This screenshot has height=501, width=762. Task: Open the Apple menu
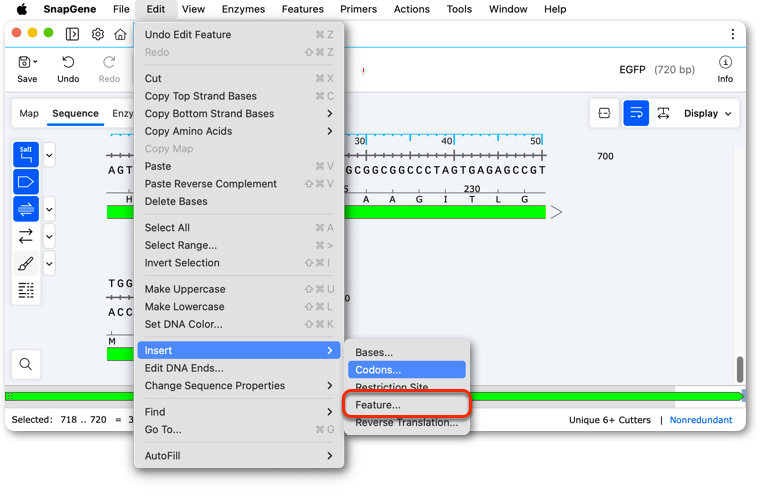[x=22, y=9]
